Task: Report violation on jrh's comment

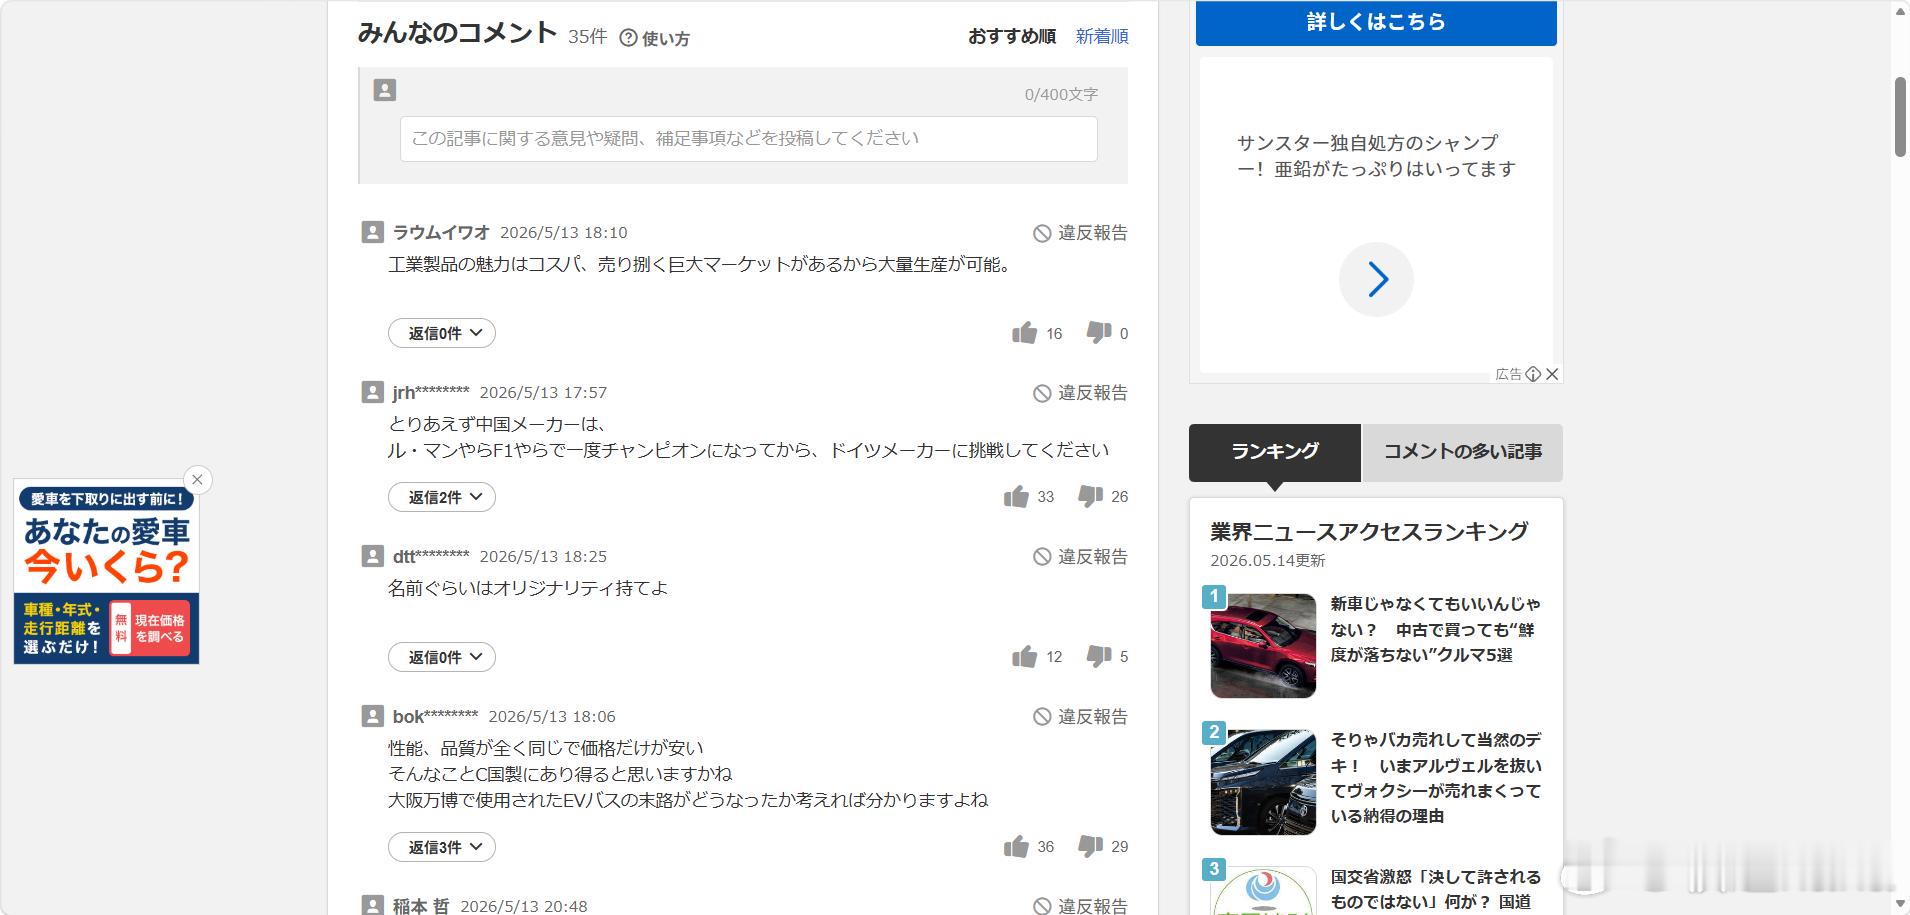Action: [x=1080, y=392]
